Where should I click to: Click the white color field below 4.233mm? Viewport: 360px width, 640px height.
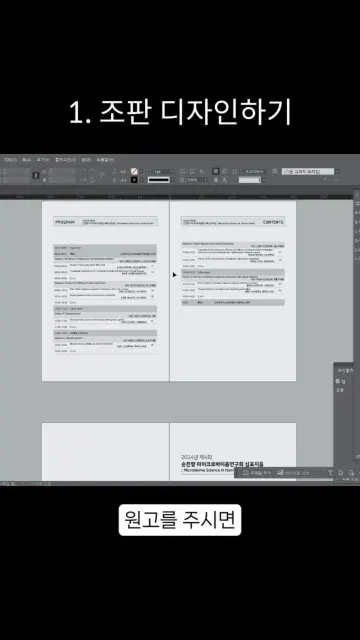click(x=249, y=180)
